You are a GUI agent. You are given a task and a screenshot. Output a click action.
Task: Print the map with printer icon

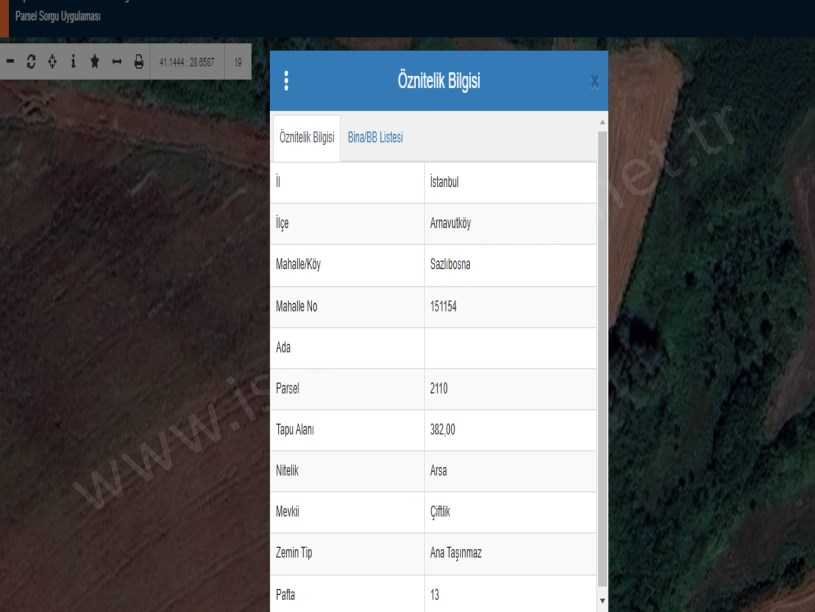tap(138, 61)
